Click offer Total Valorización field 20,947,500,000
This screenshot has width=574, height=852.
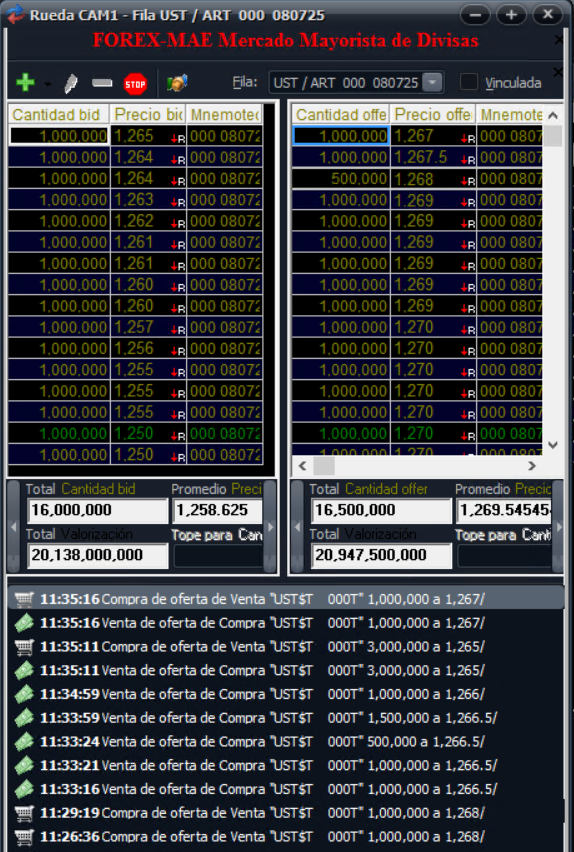click(x=381, y=555)
